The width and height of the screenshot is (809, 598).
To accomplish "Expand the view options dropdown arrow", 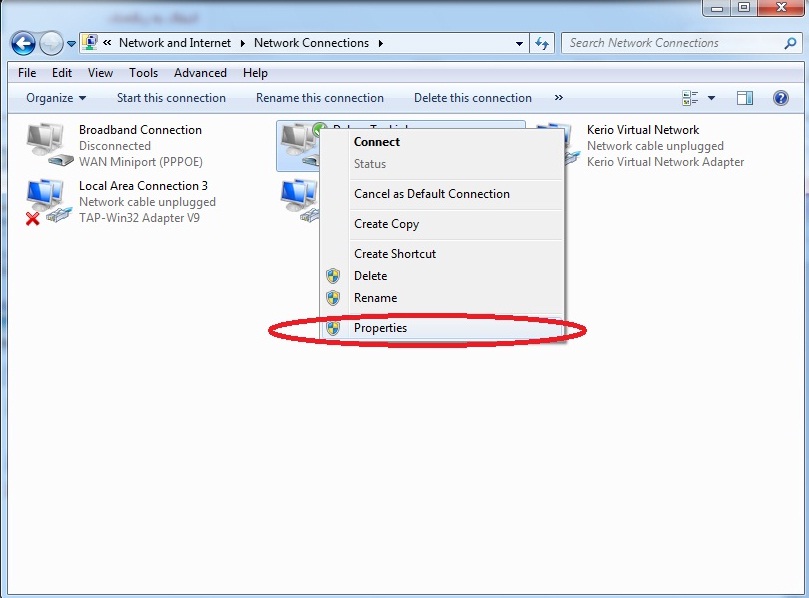I will pos(712,98).
